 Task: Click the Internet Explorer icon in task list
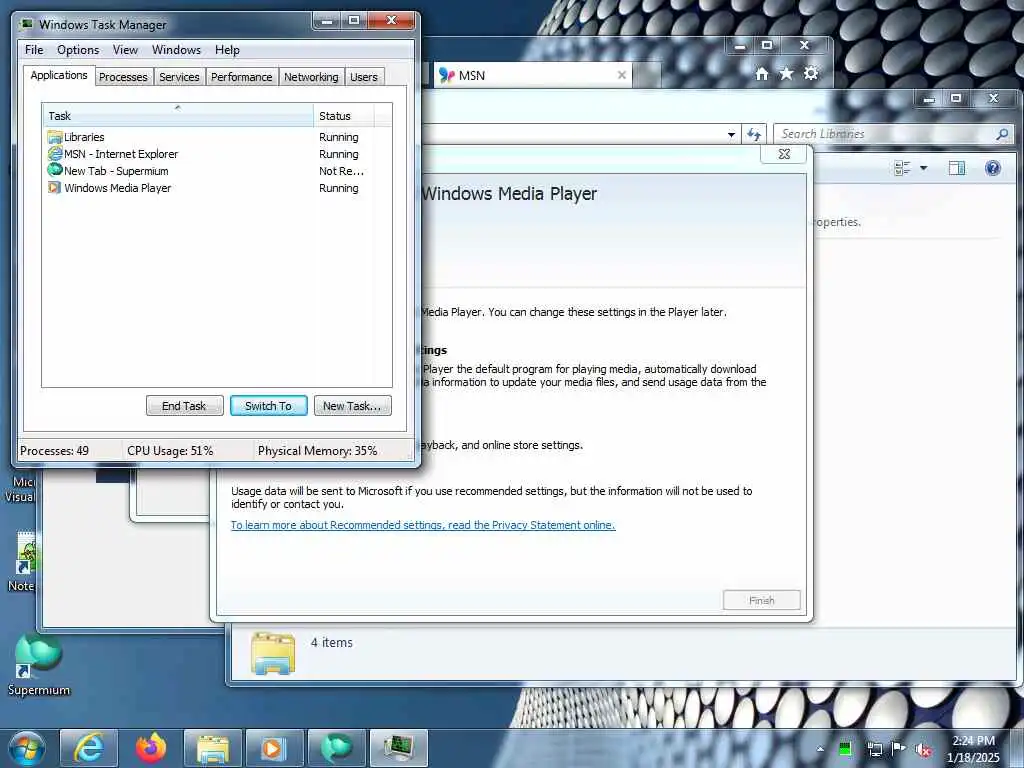click(x=55, y=154)
